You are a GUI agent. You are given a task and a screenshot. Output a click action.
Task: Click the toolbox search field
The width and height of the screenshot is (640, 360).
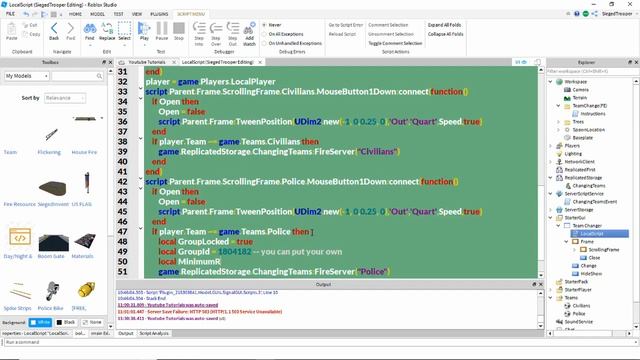[77, 76]
